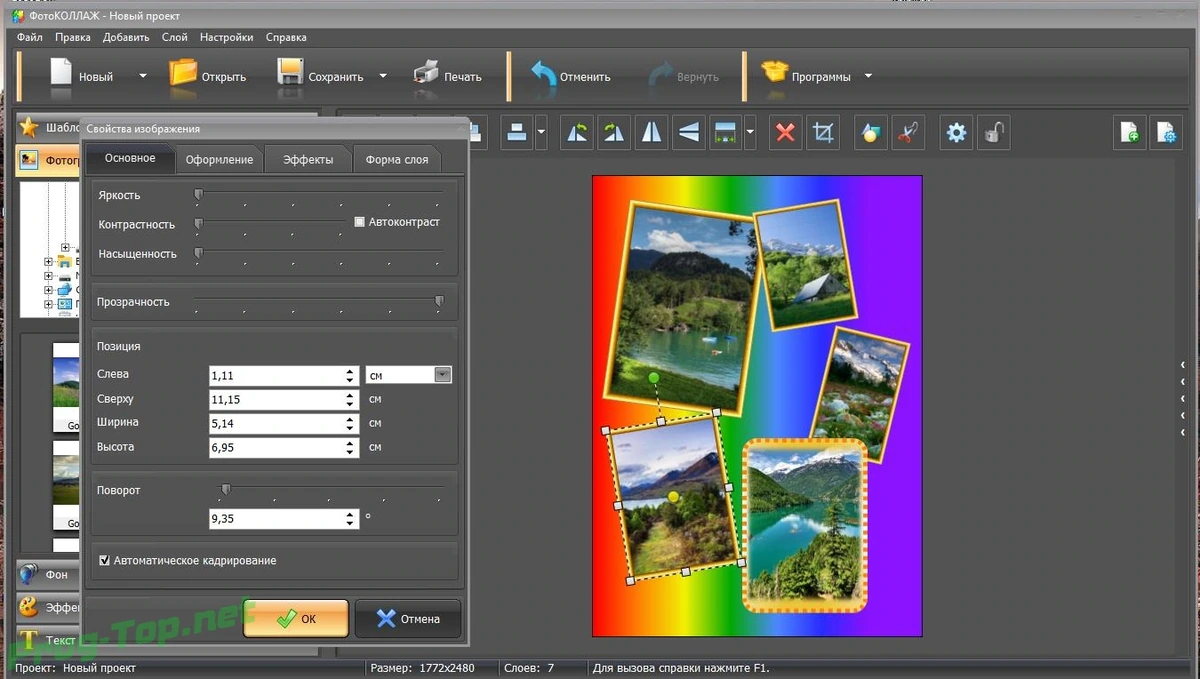Click the Сохранить floppy disk icon

click(290, 72)
